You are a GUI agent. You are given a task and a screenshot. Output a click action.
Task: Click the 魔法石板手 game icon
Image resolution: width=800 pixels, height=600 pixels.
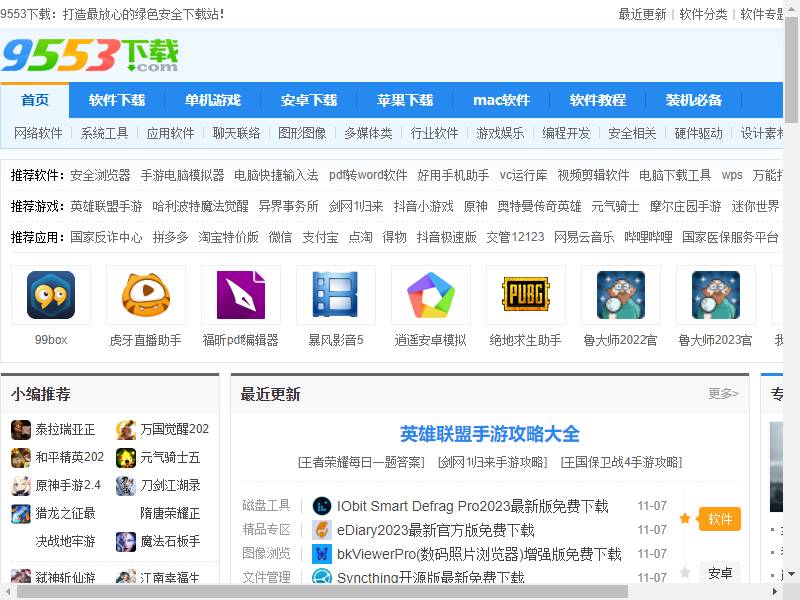[x=126, y=542]
